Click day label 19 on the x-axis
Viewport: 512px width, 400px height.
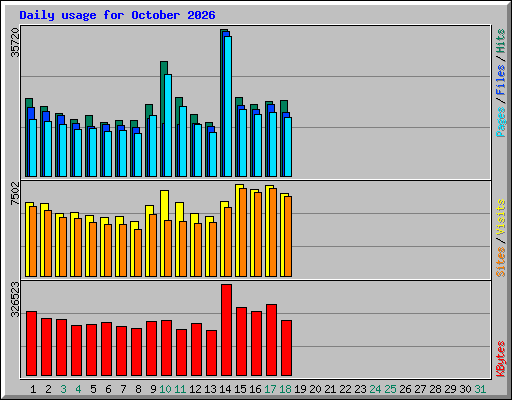300,389
